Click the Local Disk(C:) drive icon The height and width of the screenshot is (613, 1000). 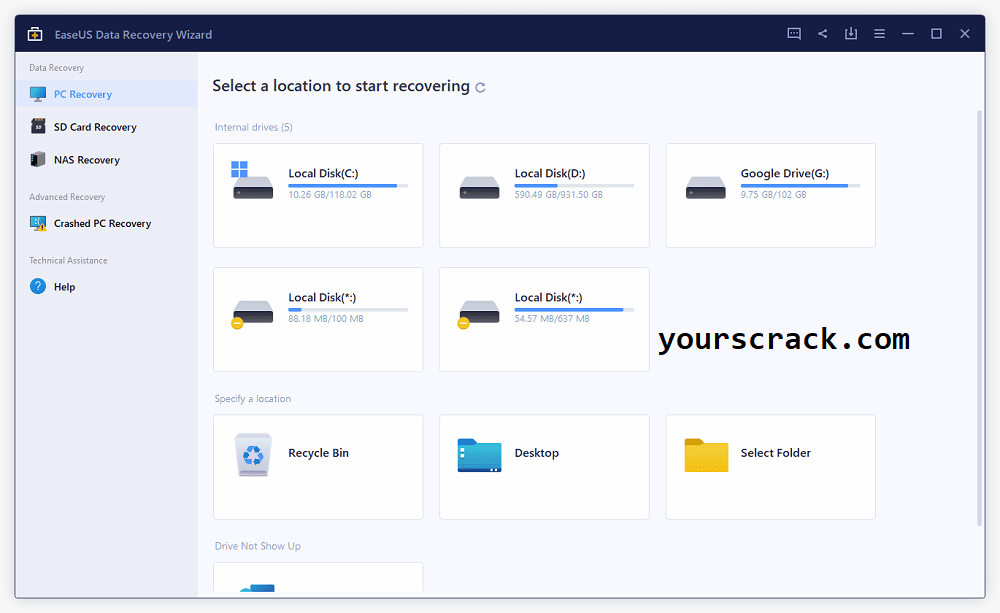click(252, 181)
